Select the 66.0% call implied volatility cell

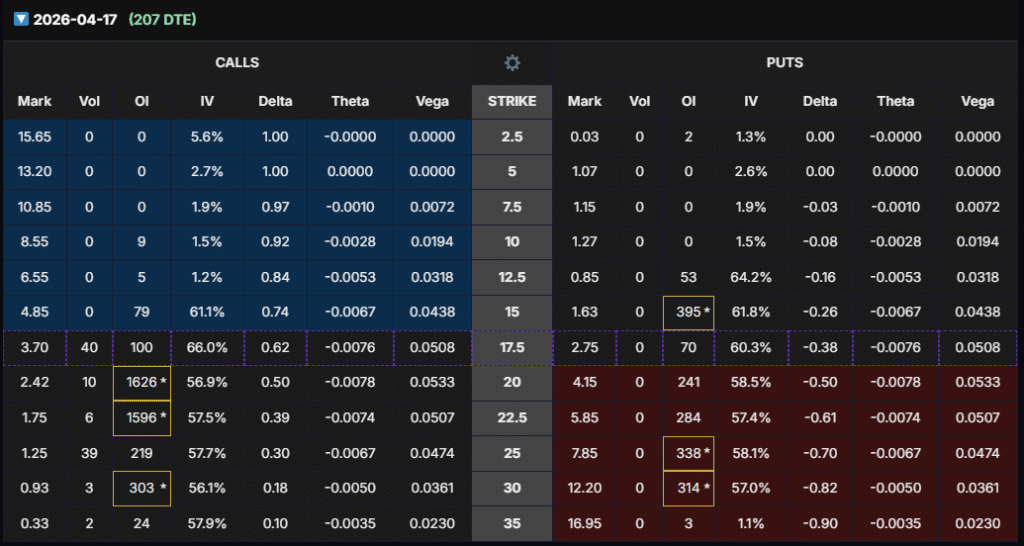(208, 348)
